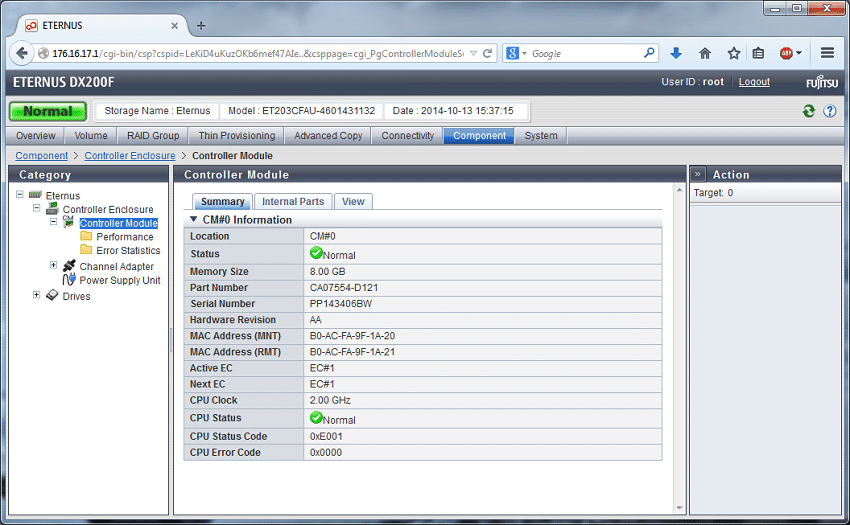
Task: Expand the Drives tree node
Action: (37, 294)
